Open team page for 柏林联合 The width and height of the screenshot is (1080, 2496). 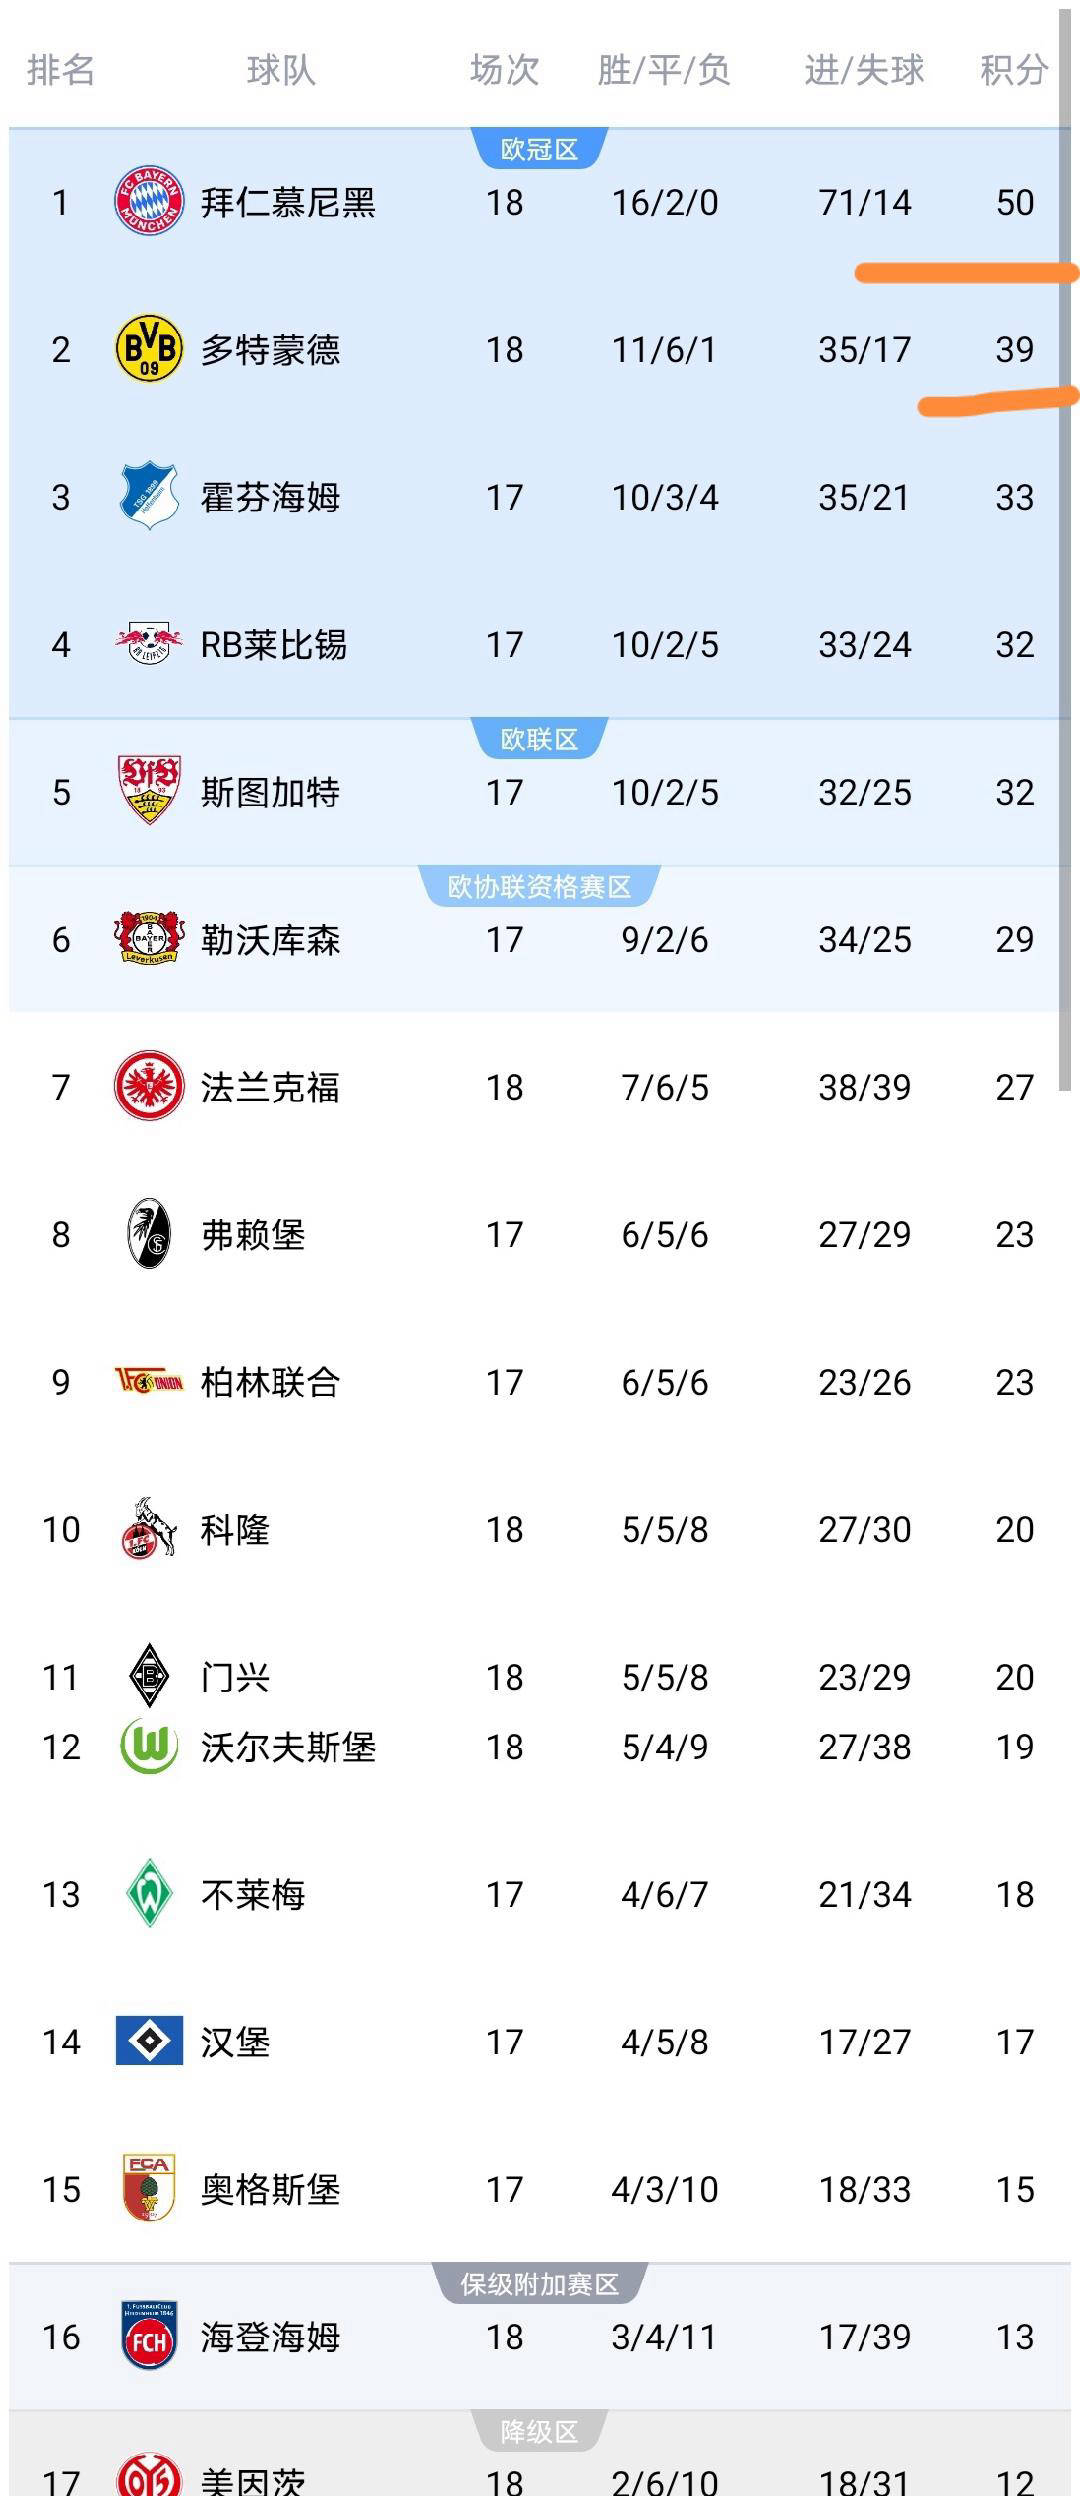[x=270, y=1382]
